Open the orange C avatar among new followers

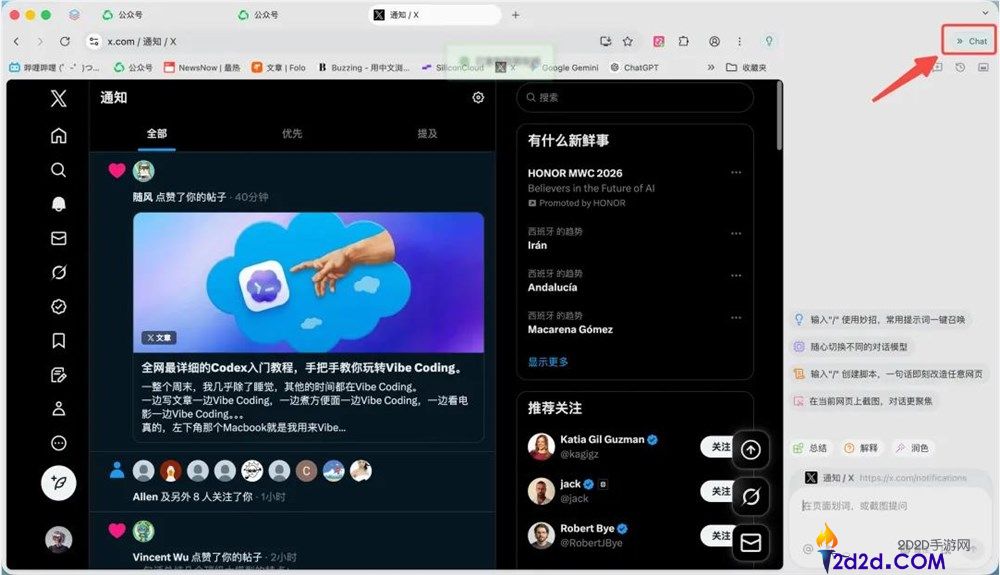pyautogui.click(x=306, y=471)
